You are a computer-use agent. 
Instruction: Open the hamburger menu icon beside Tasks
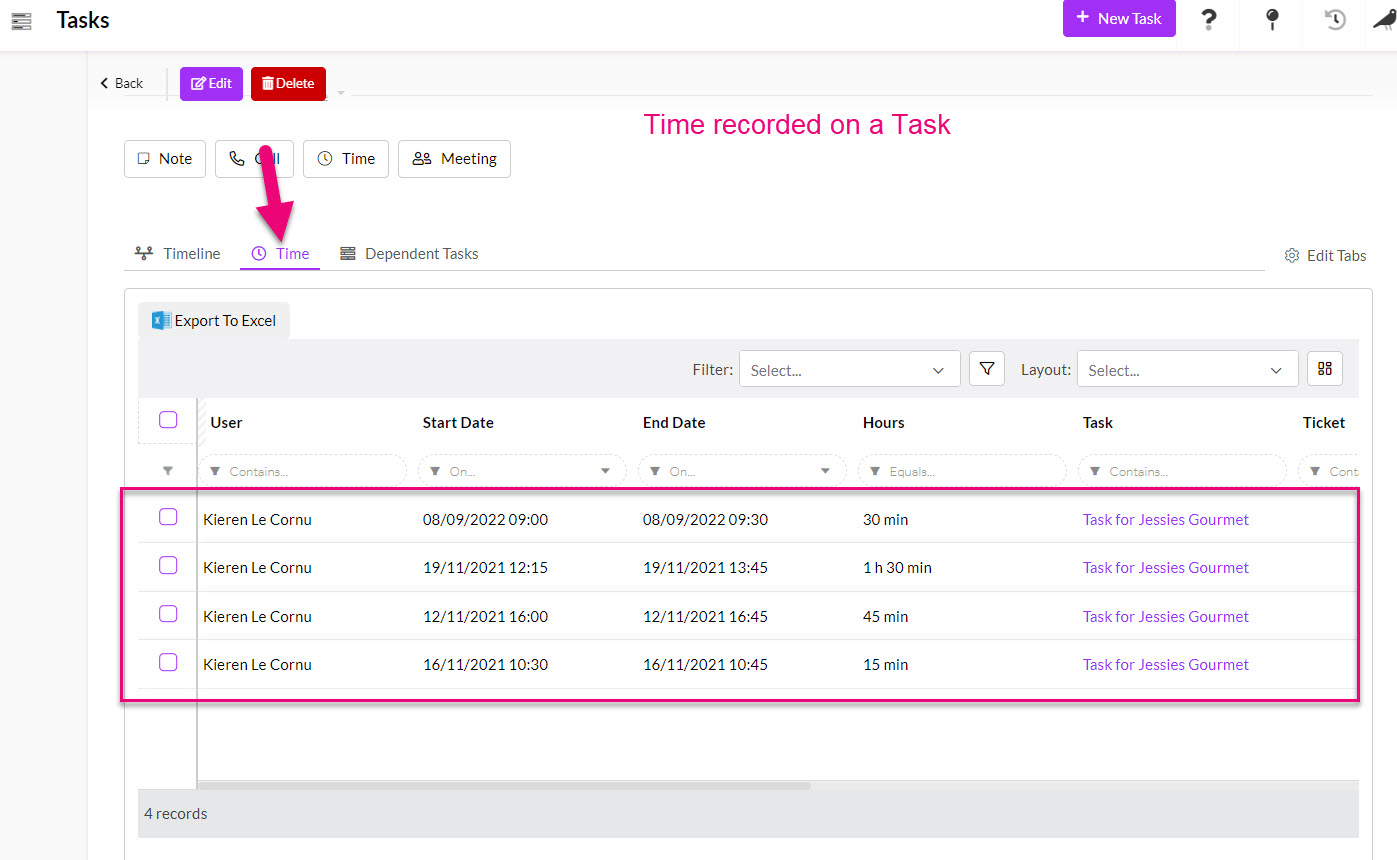[21, 20]
